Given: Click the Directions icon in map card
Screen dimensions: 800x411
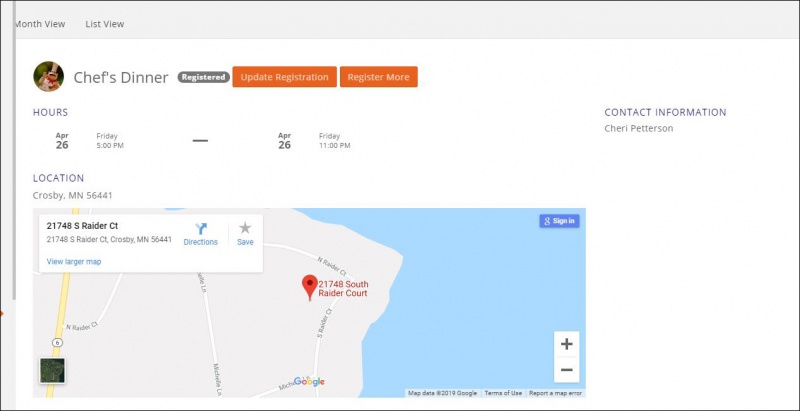Looking at the screenshot, I should [200, 229].
